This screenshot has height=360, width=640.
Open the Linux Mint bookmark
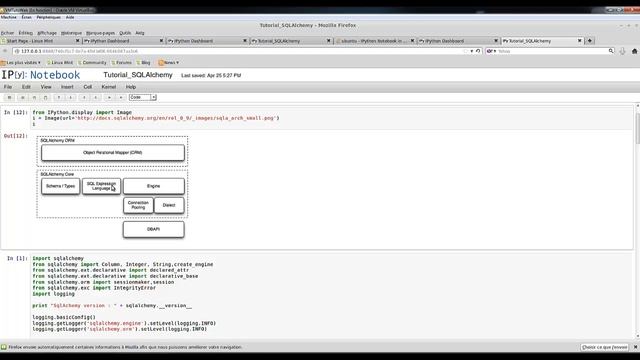tap(60, 63)
